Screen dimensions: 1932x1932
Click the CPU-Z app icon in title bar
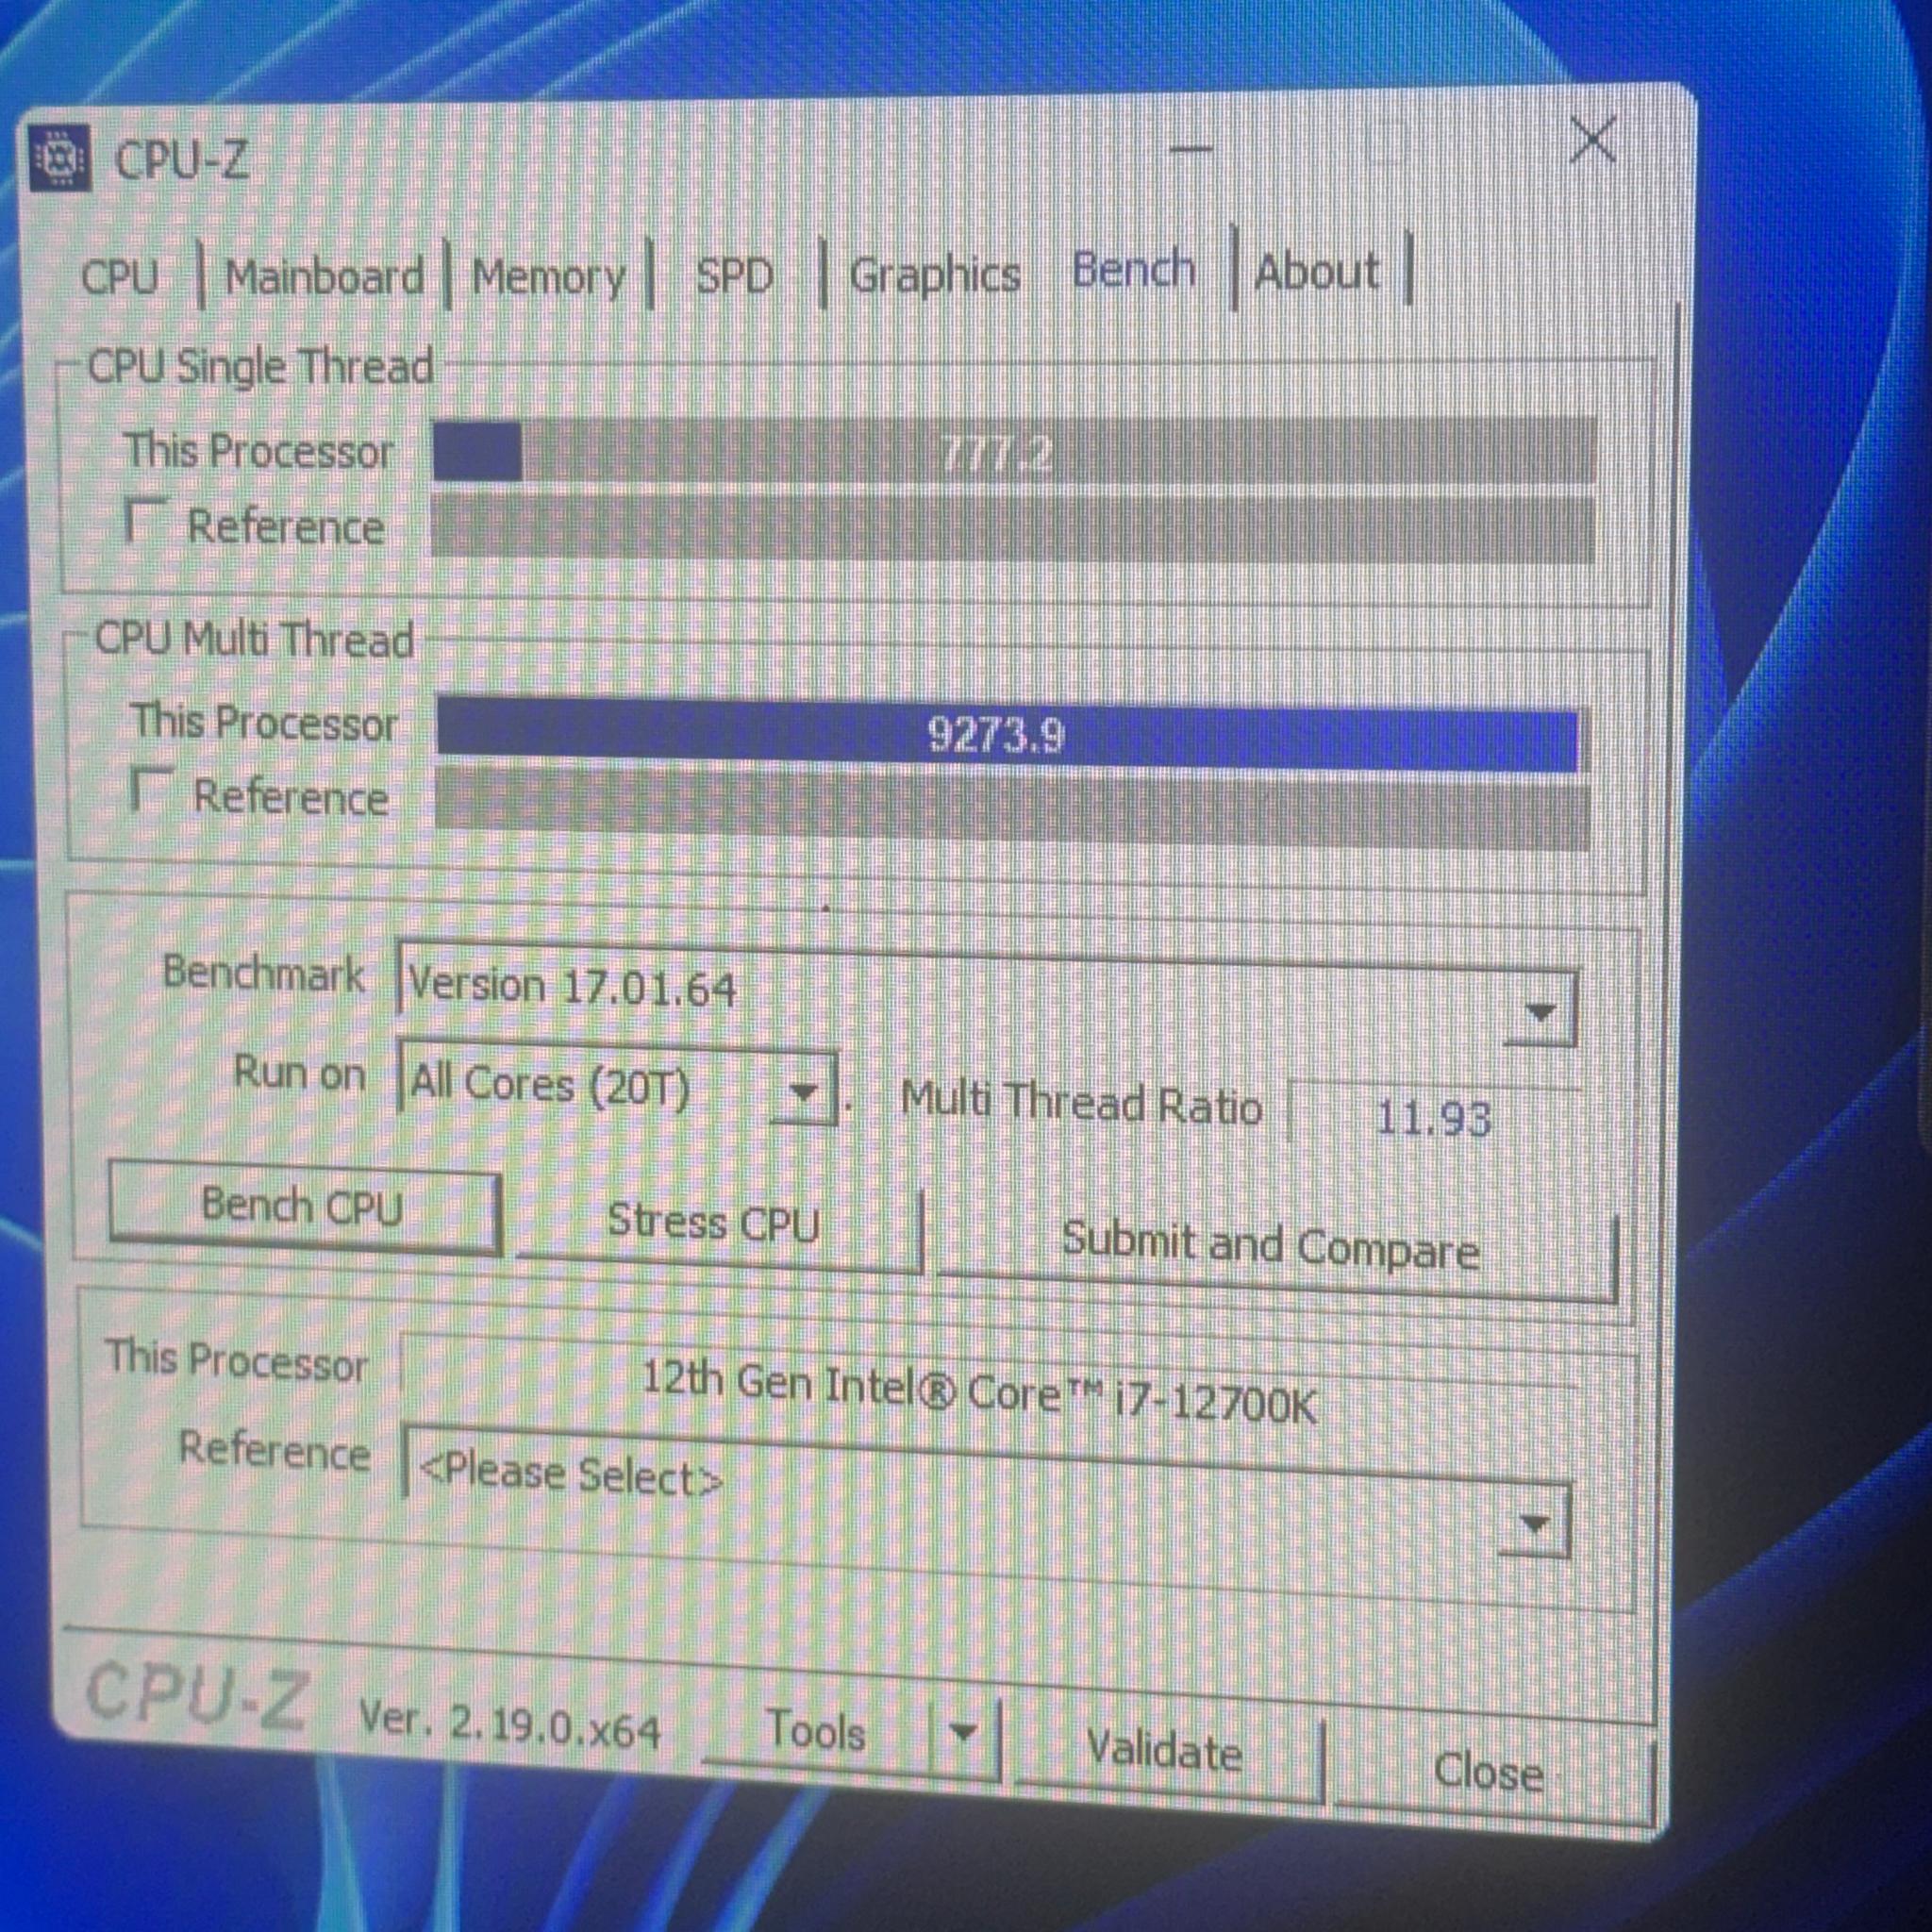(60, 157)
